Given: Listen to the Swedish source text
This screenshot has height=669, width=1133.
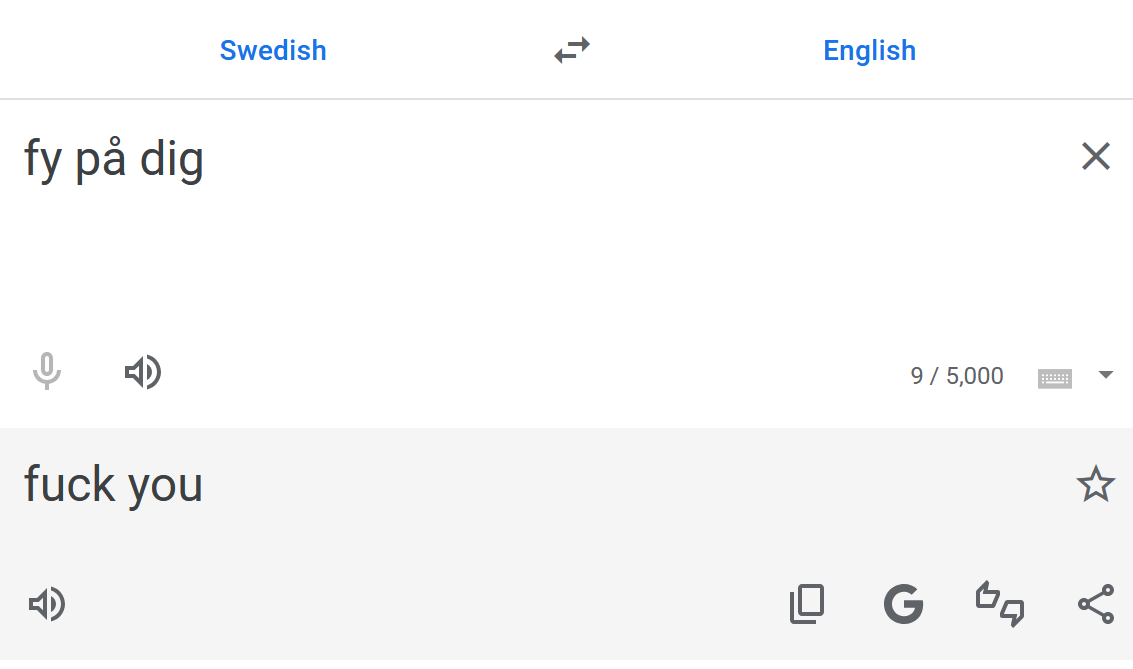Looking at the screenshot, I should (143, 373).
